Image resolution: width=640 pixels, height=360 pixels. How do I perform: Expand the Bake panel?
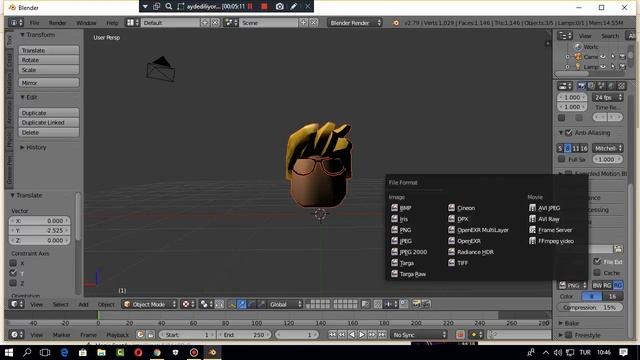(x=561, y=323)
